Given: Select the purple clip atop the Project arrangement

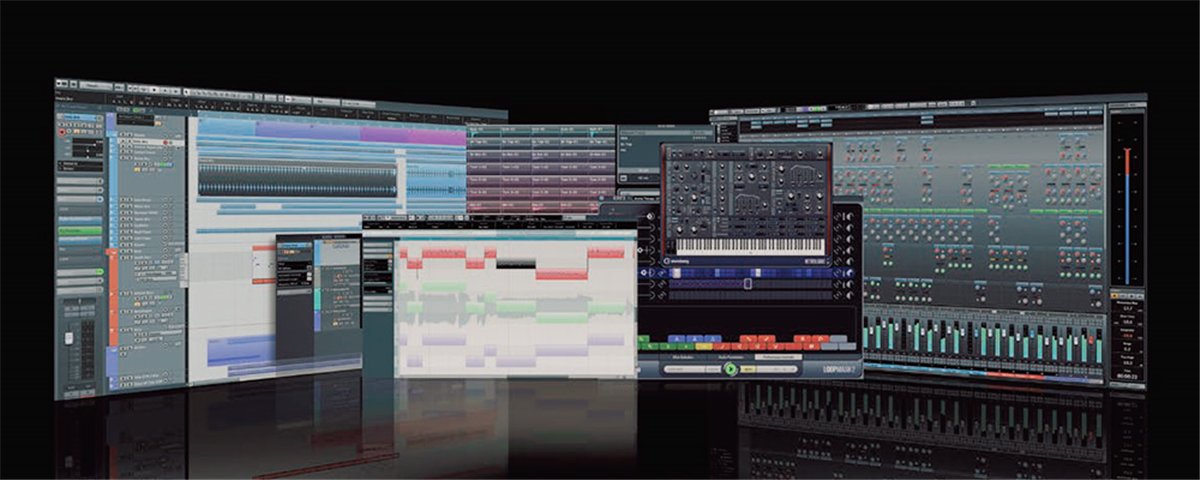Looking at the screenshot, I should pyautogui.click(x=307, y=130).
